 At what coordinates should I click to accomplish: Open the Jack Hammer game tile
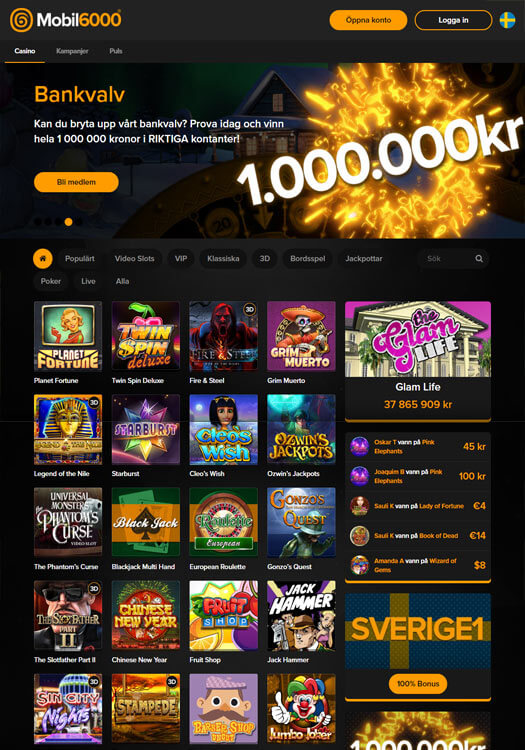coord(301,616)
